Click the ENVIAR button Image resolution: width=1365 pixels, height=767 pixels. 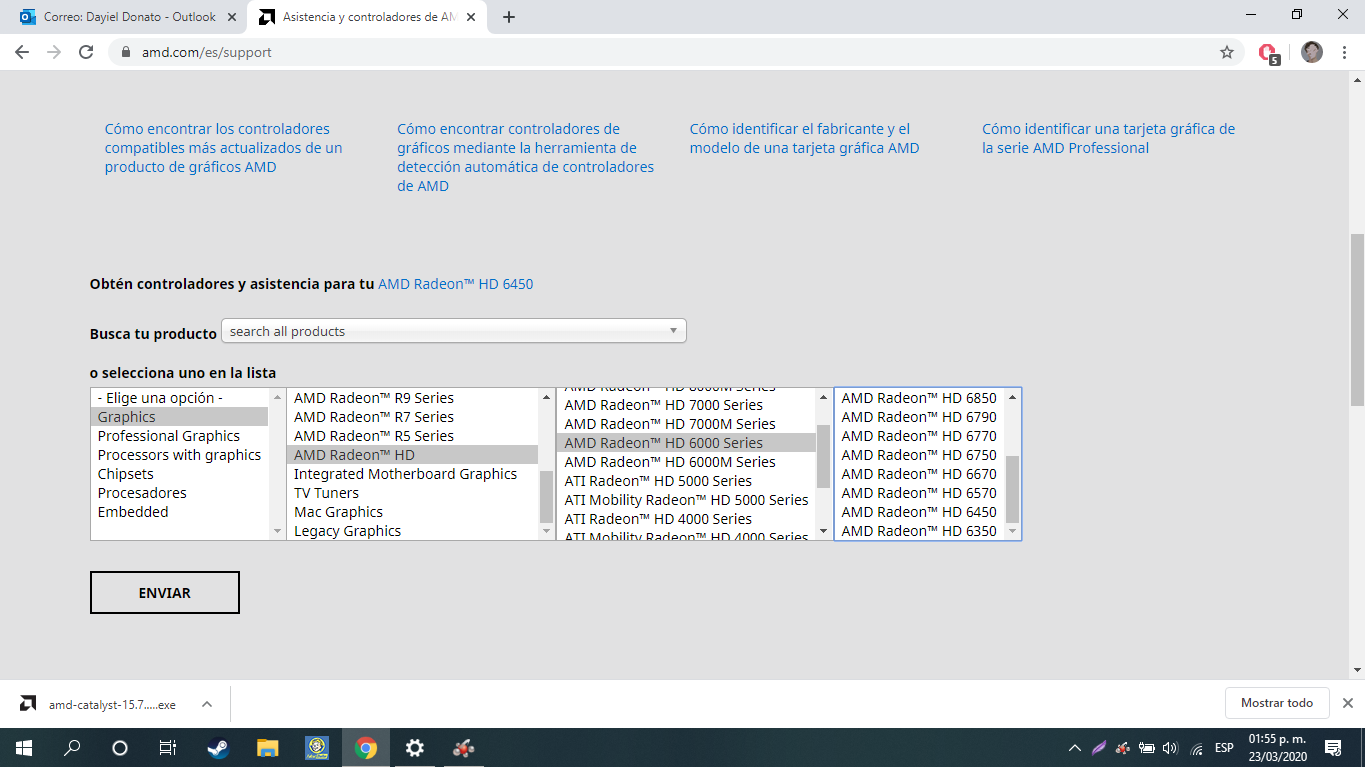pyautogui.click(x=165, y=593)
